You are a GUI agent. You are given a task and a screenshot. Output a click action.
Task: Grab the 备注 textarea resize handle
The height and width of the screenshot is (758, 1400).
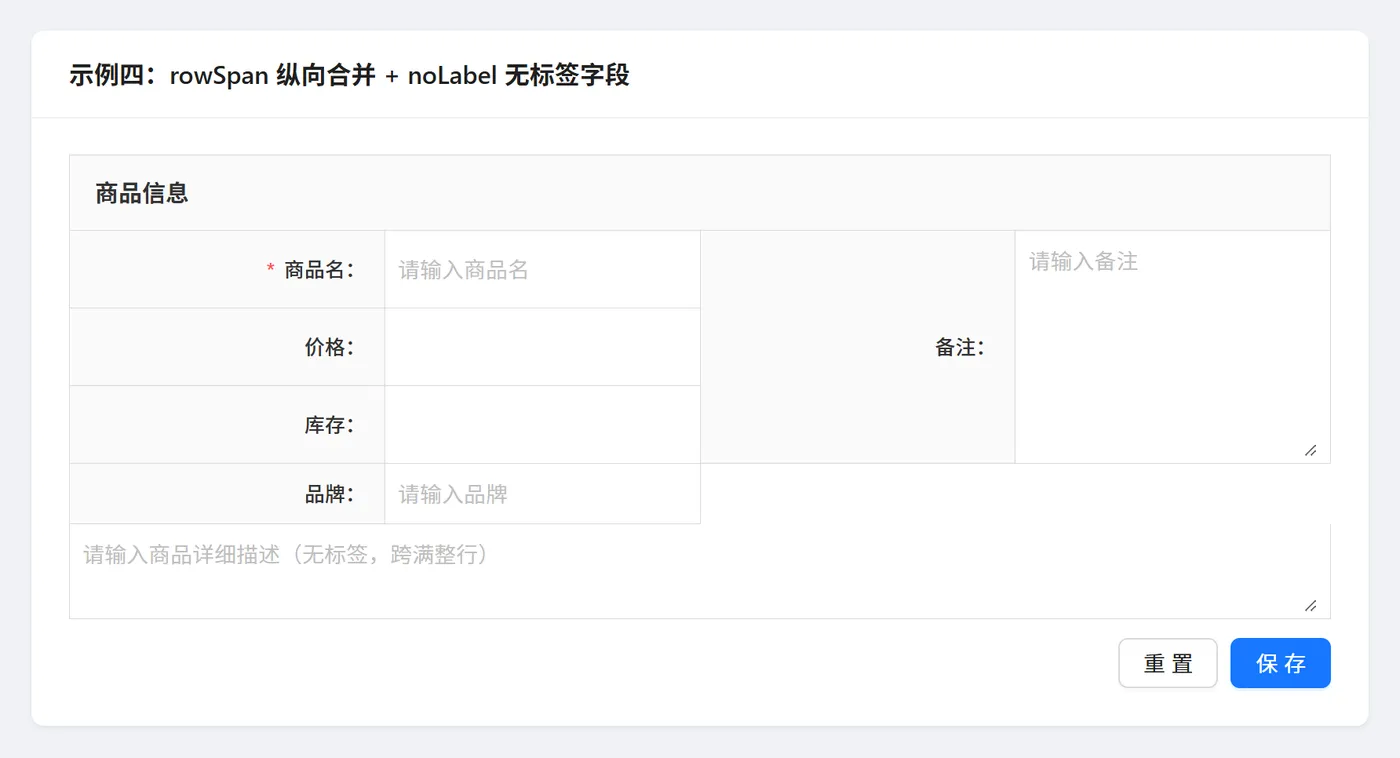(1310, 450)
